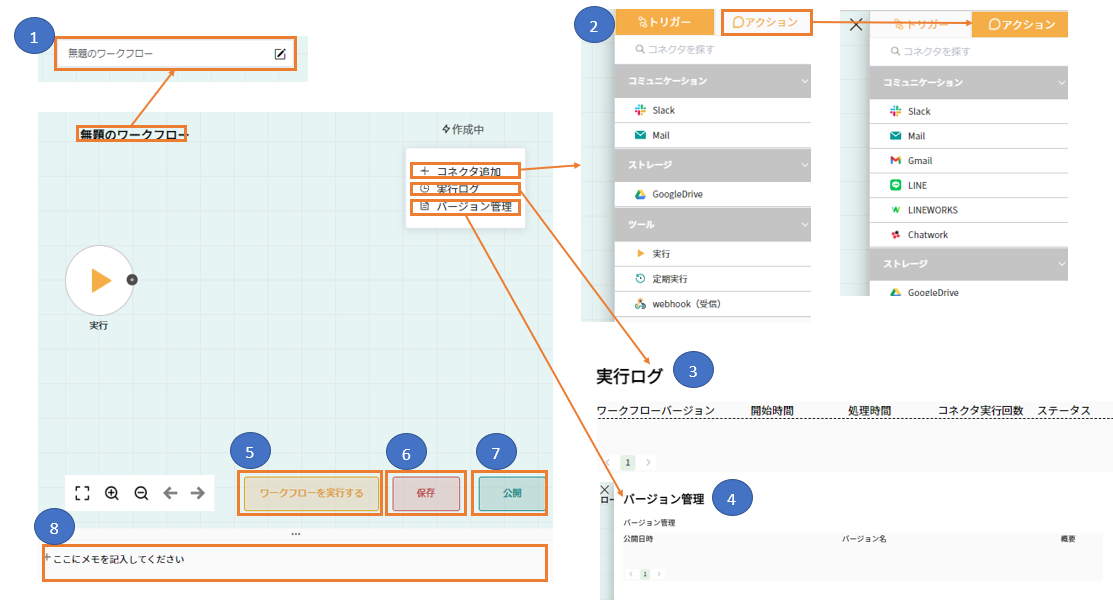This screenshot has width=1113, height=608.
Task: Collapse the ツール category header
Action: [x=712, y=225]
